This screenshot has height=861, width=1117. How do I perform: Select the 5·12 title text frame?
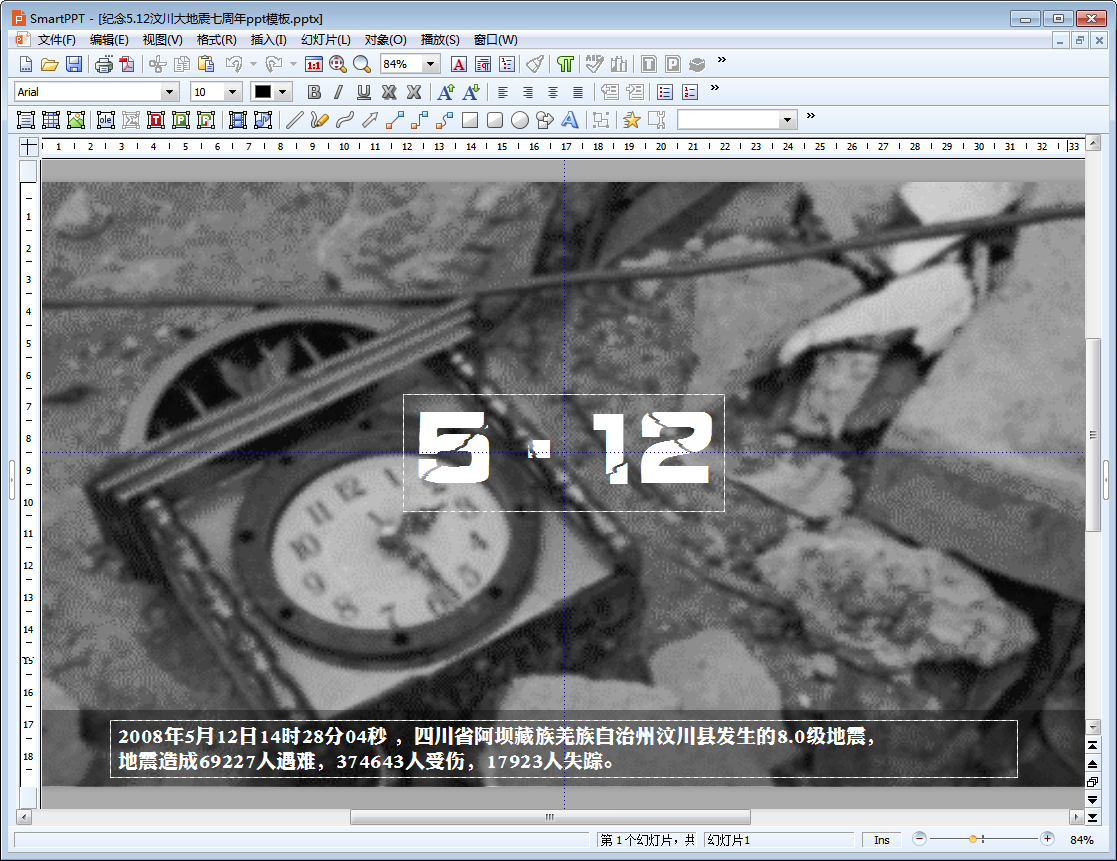(x=563, y=453)
